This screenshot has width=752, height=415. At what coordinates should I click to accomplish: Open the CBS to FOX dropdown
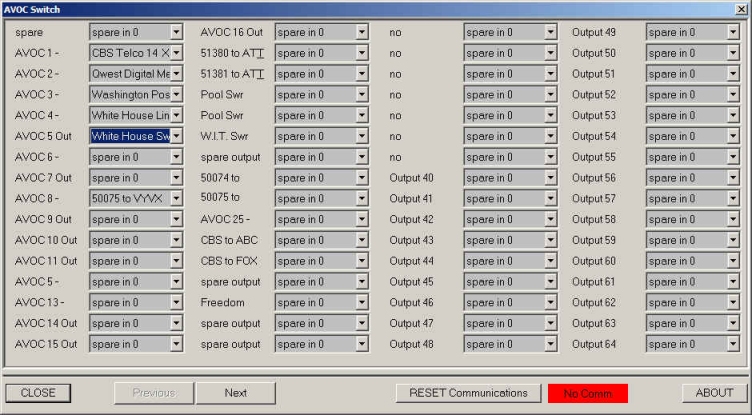tap(362, 261)
